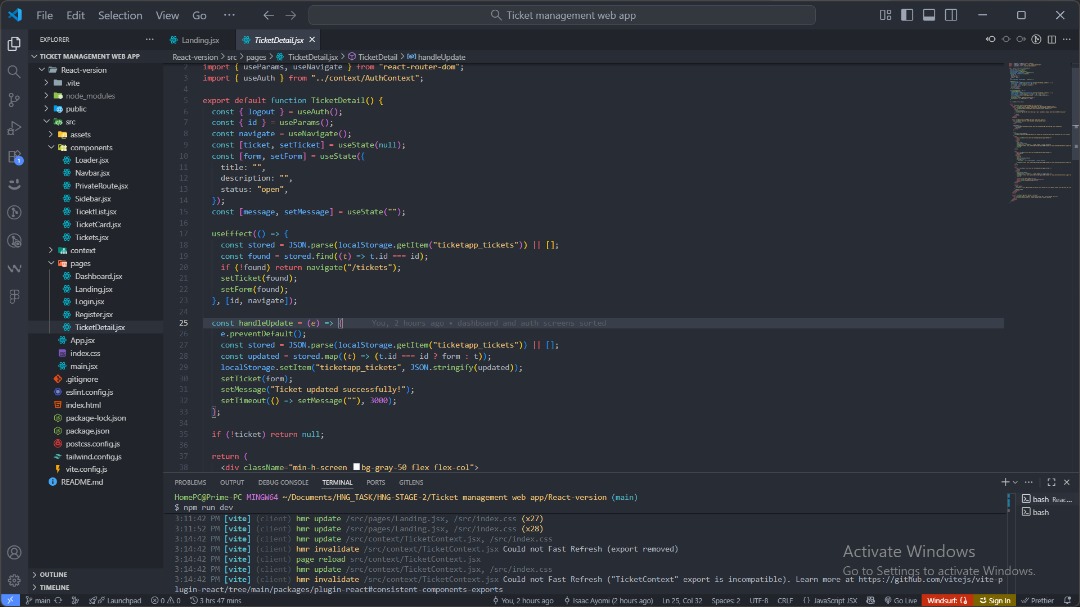Open the remote window indicator in status bar
Viewport: 1080px width, 607px height.
(10, 601)
